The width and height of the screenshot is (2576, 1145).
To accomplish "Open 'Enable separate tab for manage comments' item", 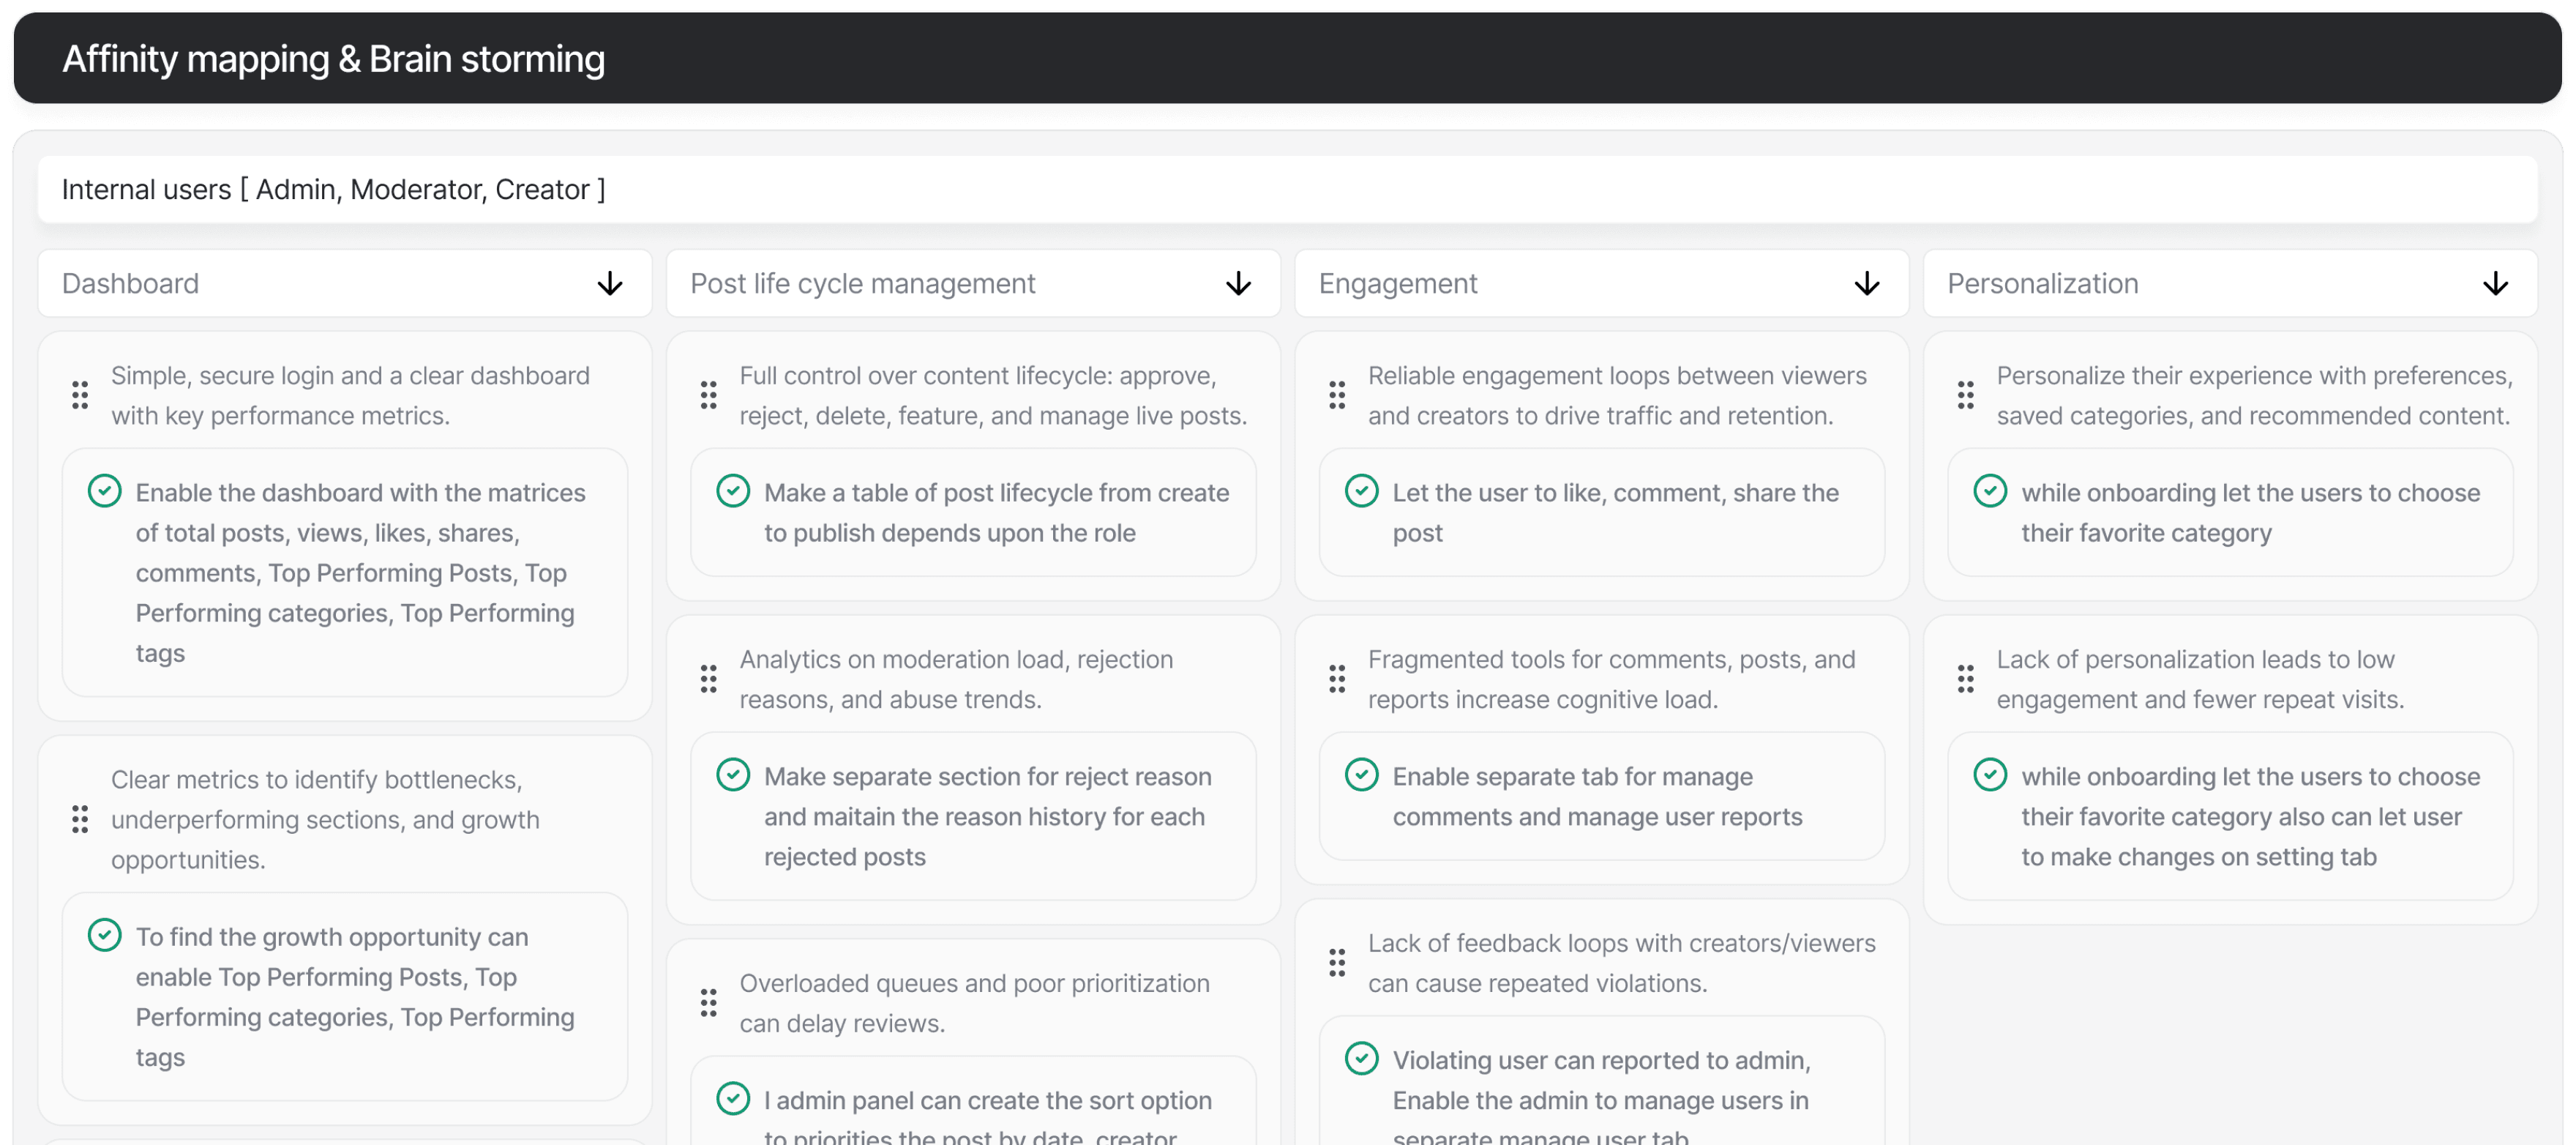I will click(1596, 796).
